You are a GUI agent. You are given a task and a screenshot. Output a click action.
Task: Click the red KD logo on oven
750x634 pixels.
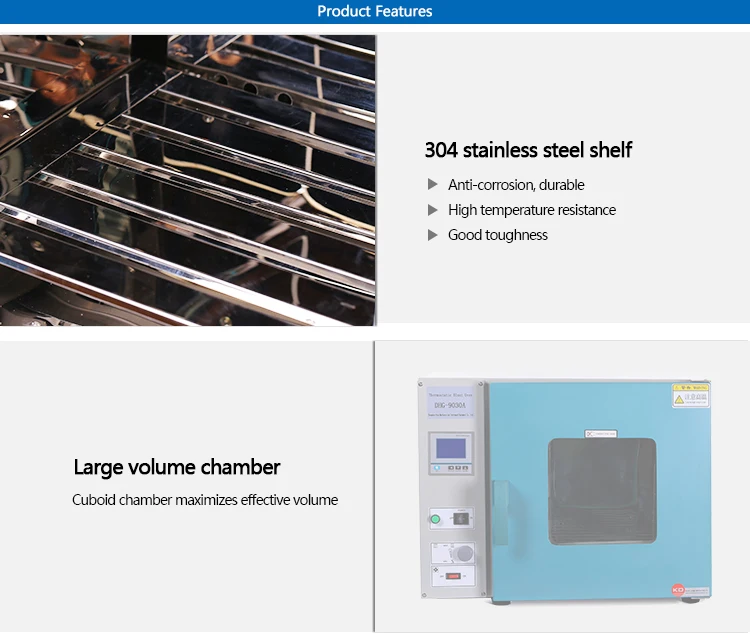(678, 591)
